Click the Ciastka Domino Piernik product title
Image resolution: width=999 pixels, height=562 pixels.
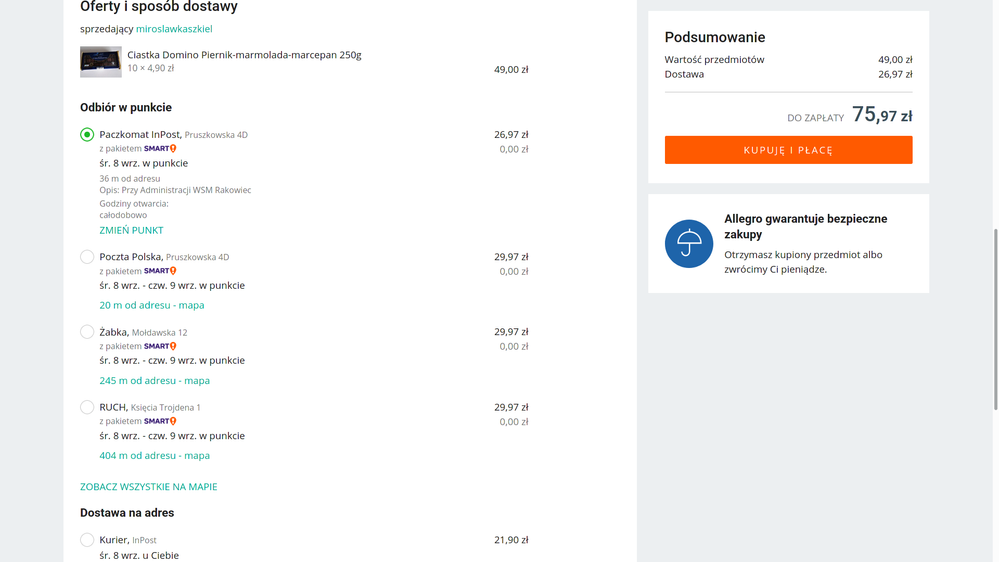pos(244,55)
